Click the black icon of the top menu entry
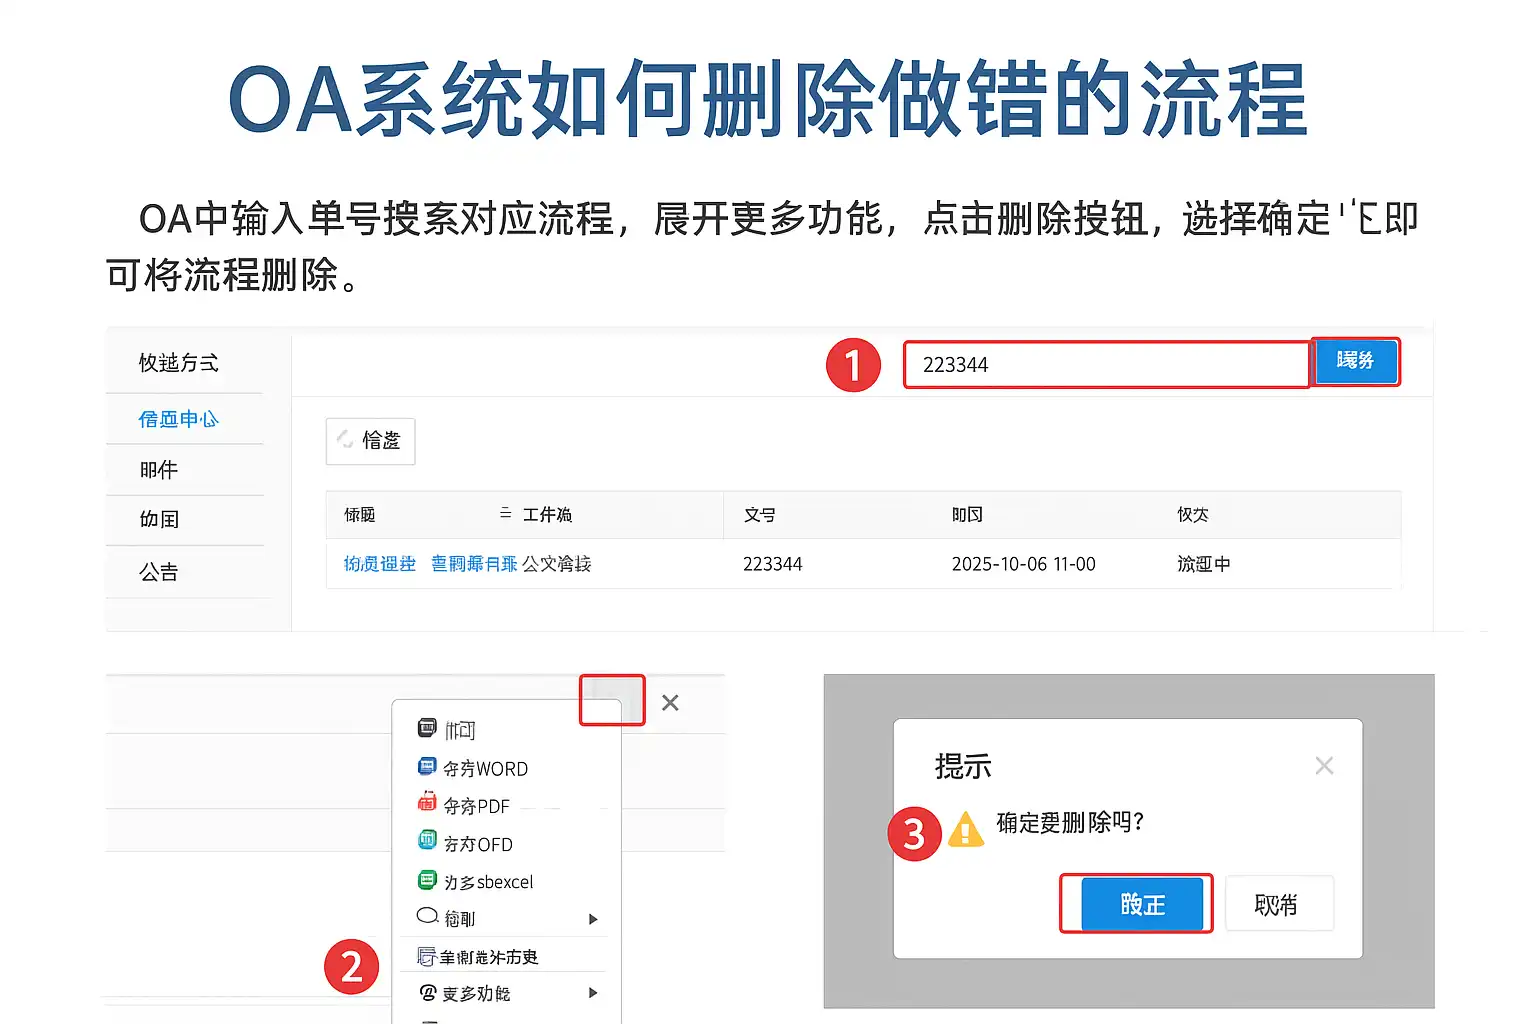Image resolution: width=1536 pixels, height=1024 pixels. tap(427, 728)
